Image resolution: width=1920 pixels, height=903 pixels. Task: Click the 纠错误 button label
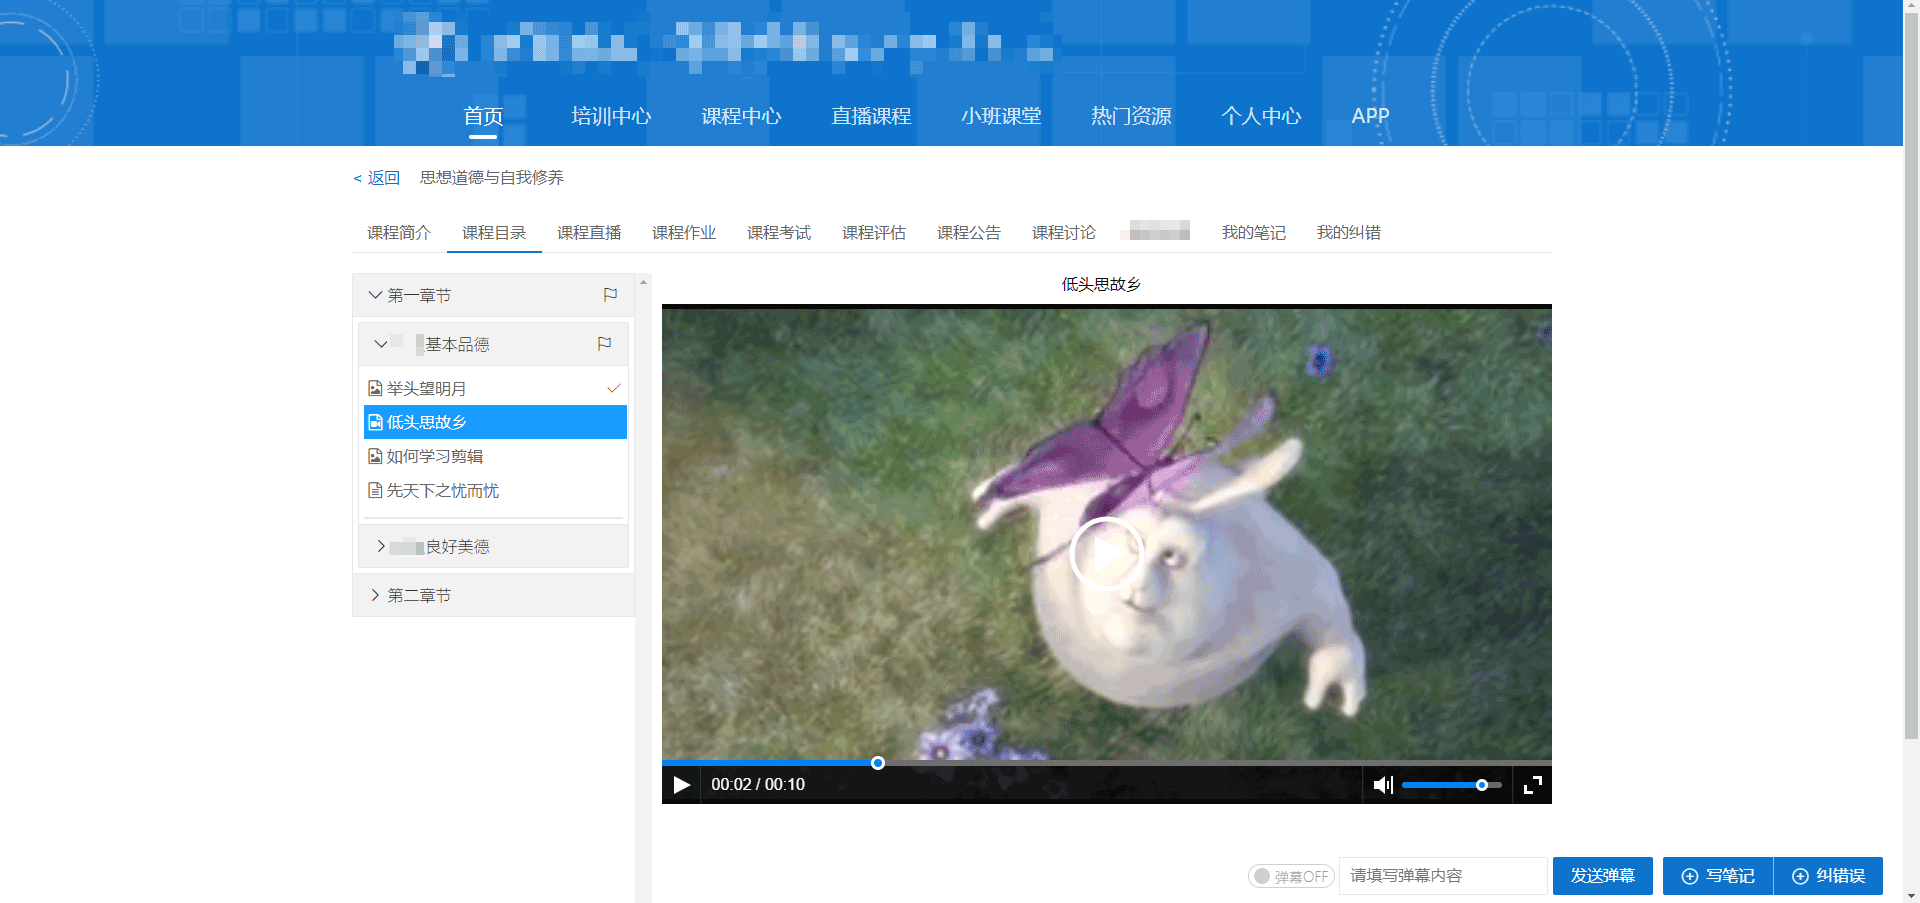pyautogui.click(x=1841, y=876)
